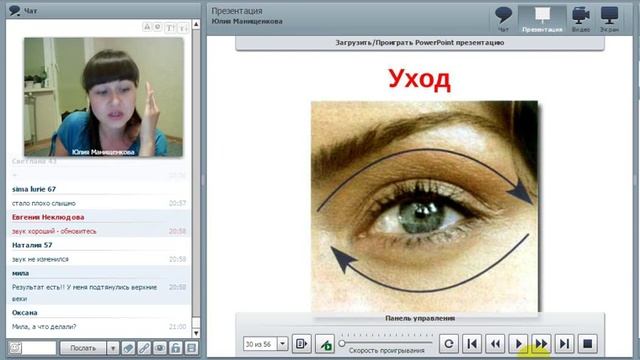This screenshot has width=640, height=360.
Task: Click the repeat/reload playback button
Action: pyautogui.click(x=449, y=344)
